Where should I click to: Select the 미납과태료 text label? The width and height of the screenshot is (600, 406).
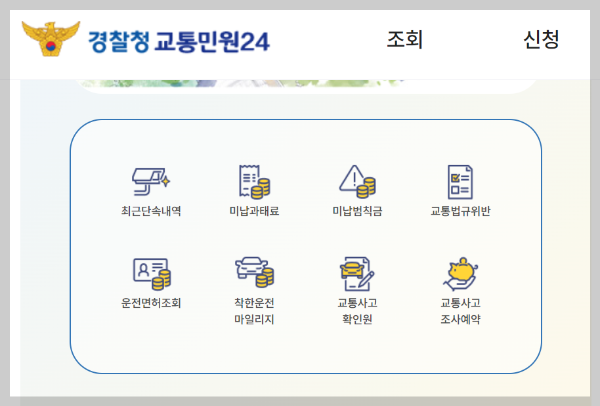click(x=254, y=211)
